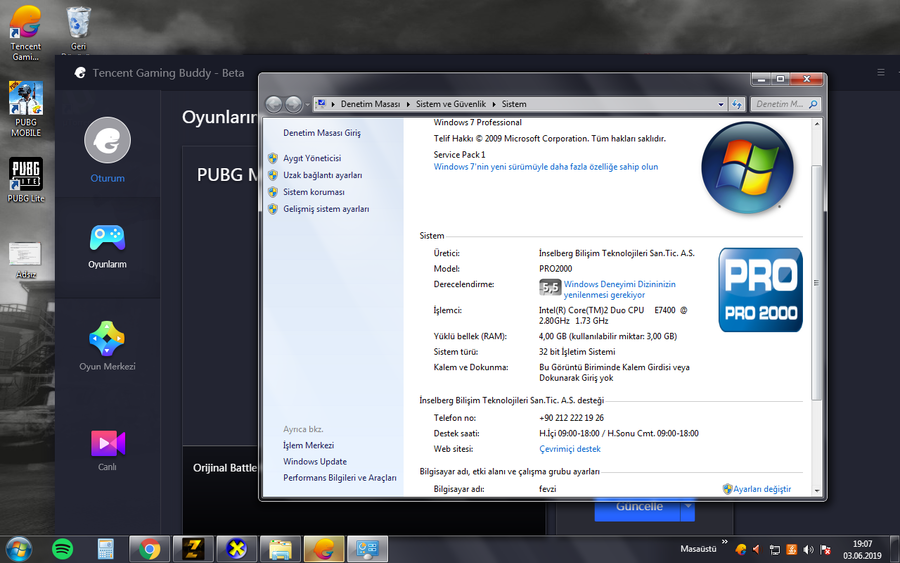This screenshot has height=563, width=900.
Task: Click the search magnifier icon
Action: pyautogui.click(x=813, y=104)
